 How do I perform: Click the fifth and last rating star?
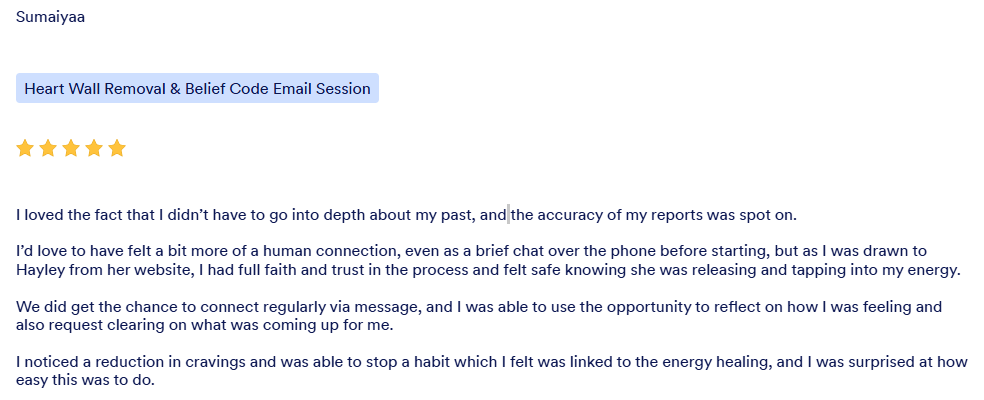117,149
